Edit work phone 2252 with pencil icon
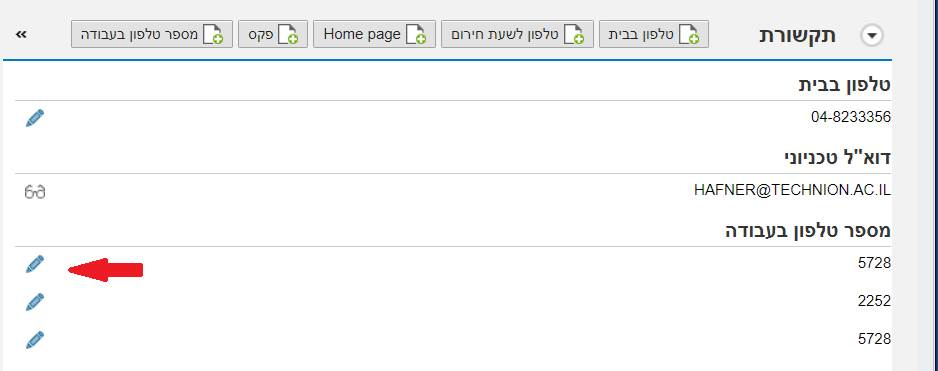The height and width of the screenshot is (371, 938). pos(35,302)
